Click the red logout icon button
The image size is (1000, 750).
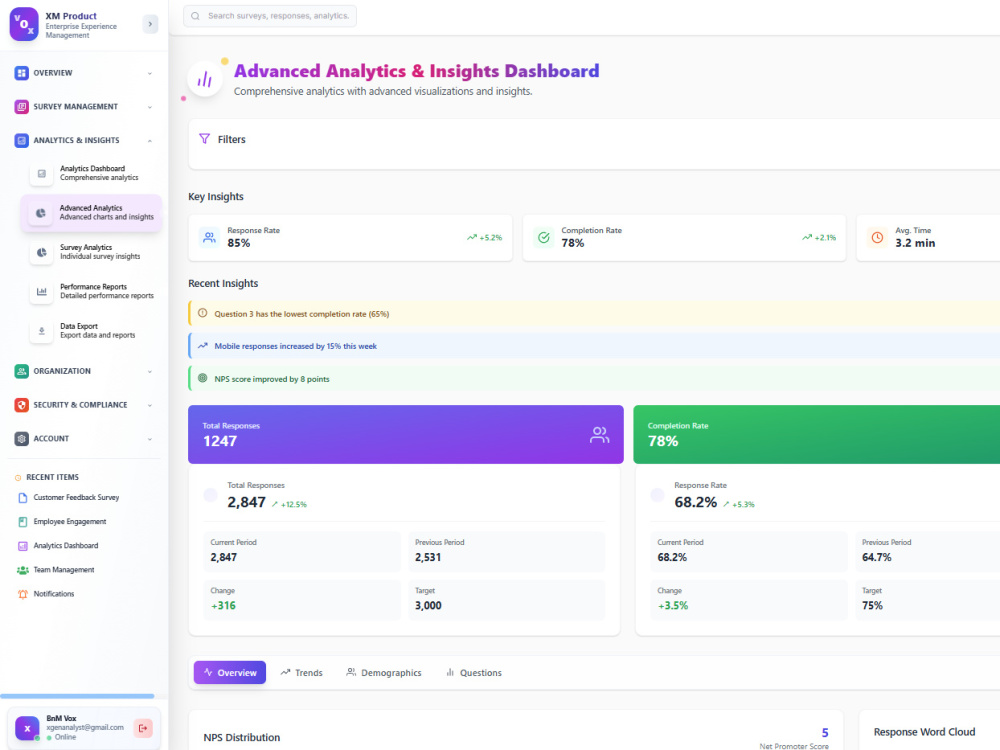pos(143,728)
